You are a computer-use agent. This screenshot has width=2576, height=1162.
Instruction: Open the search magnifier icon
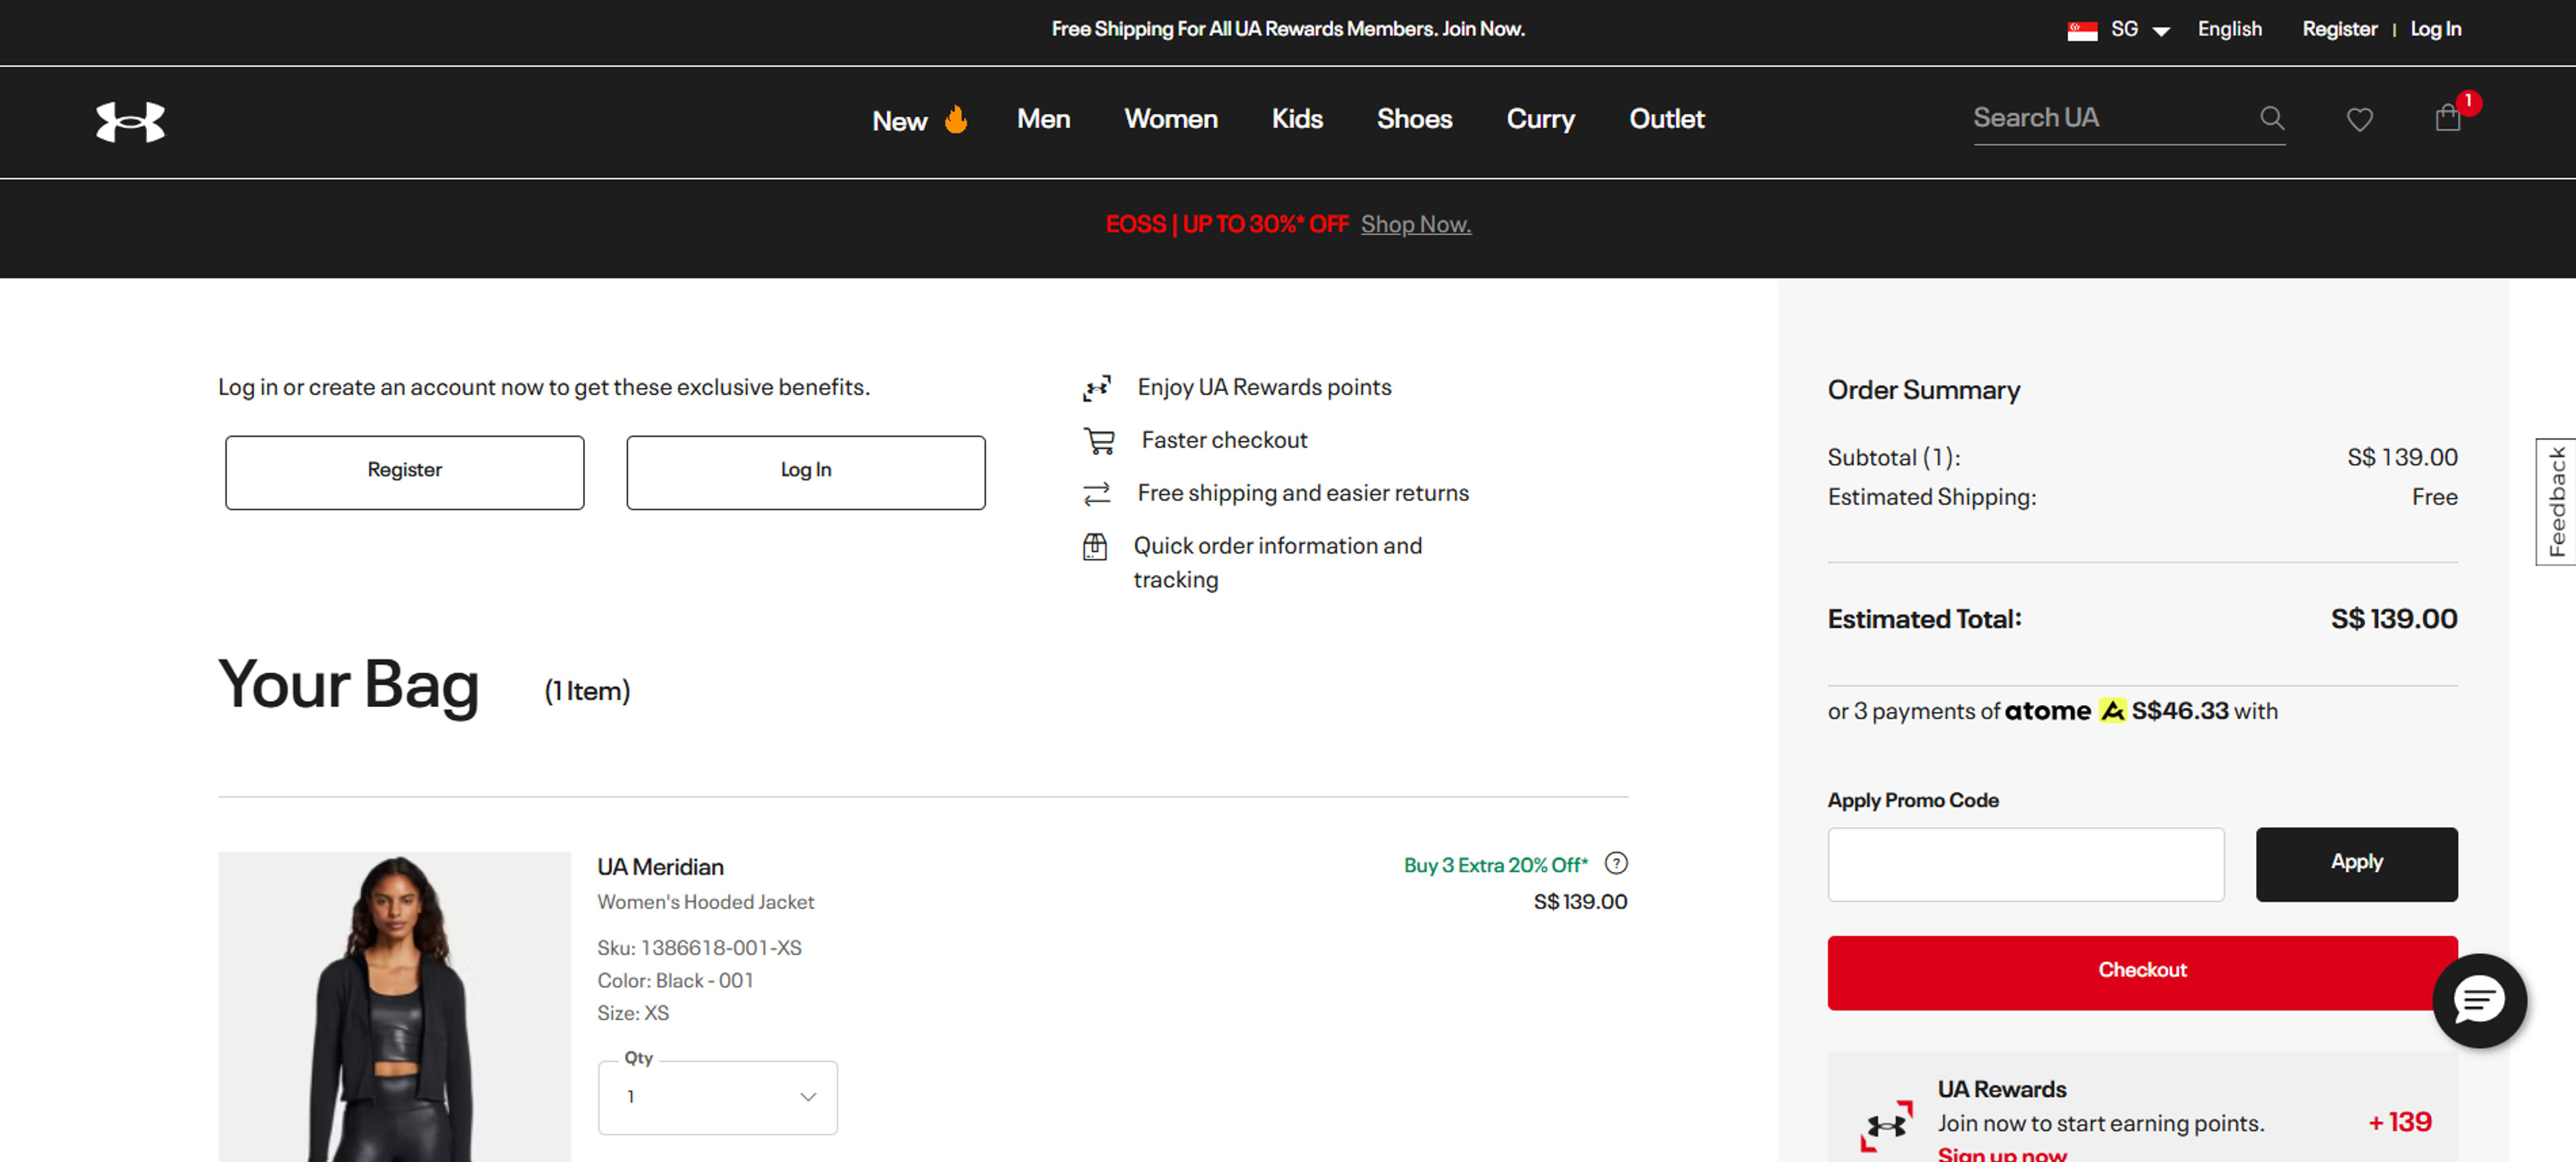pos(2272,118)
